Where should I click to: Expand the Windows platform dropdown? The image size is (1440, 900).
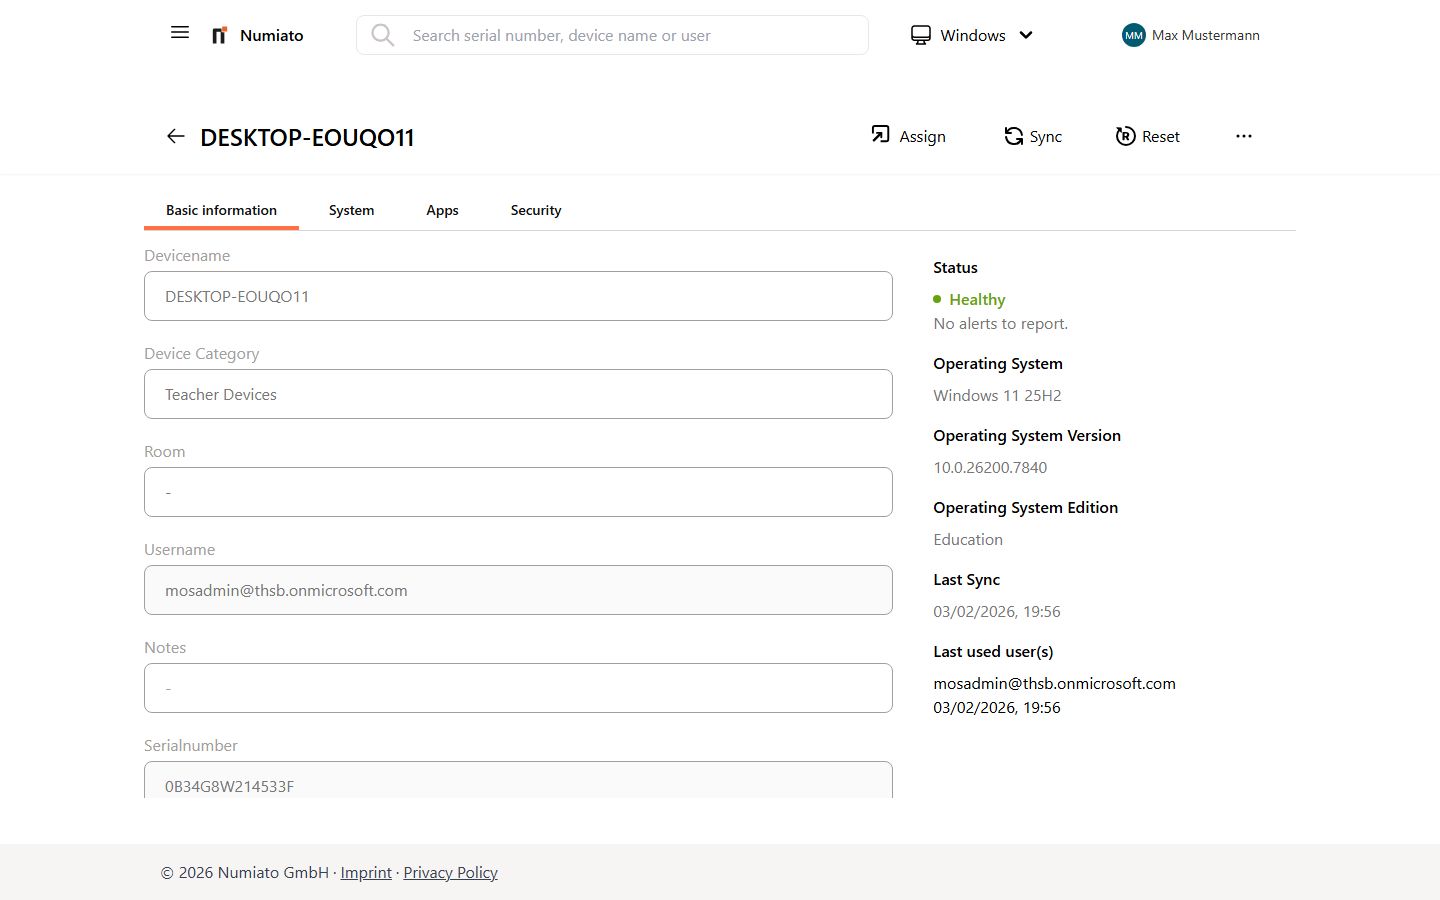click(x=971, y=36)
